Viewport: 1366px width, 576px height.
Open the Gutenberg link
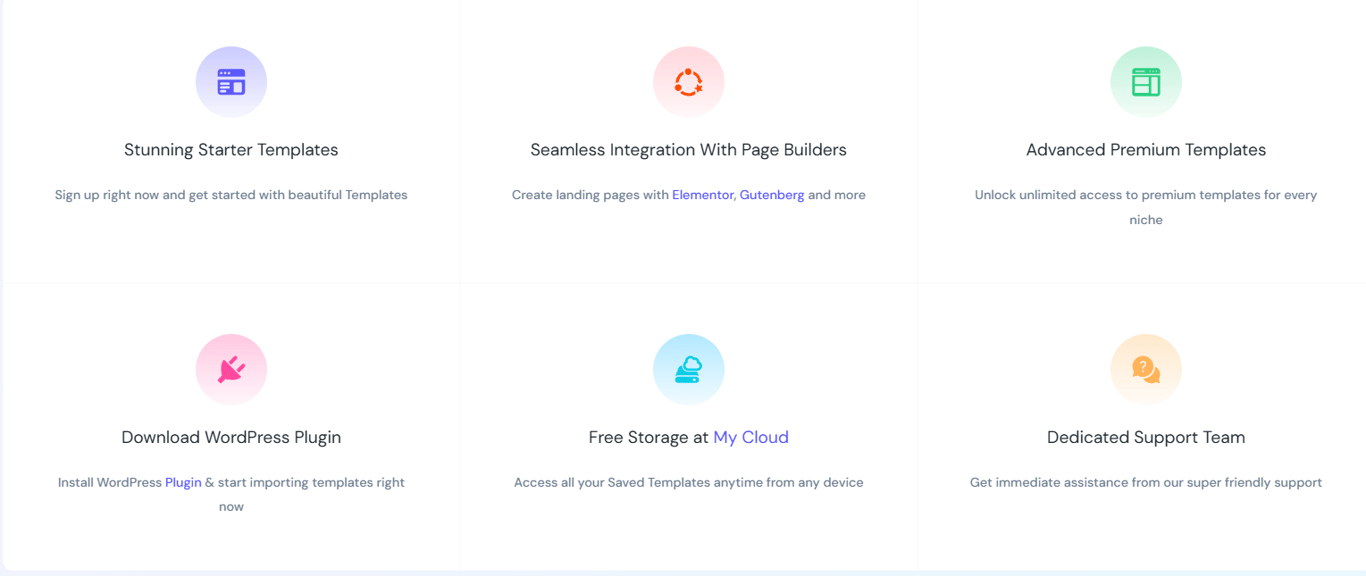coord(772,195)
